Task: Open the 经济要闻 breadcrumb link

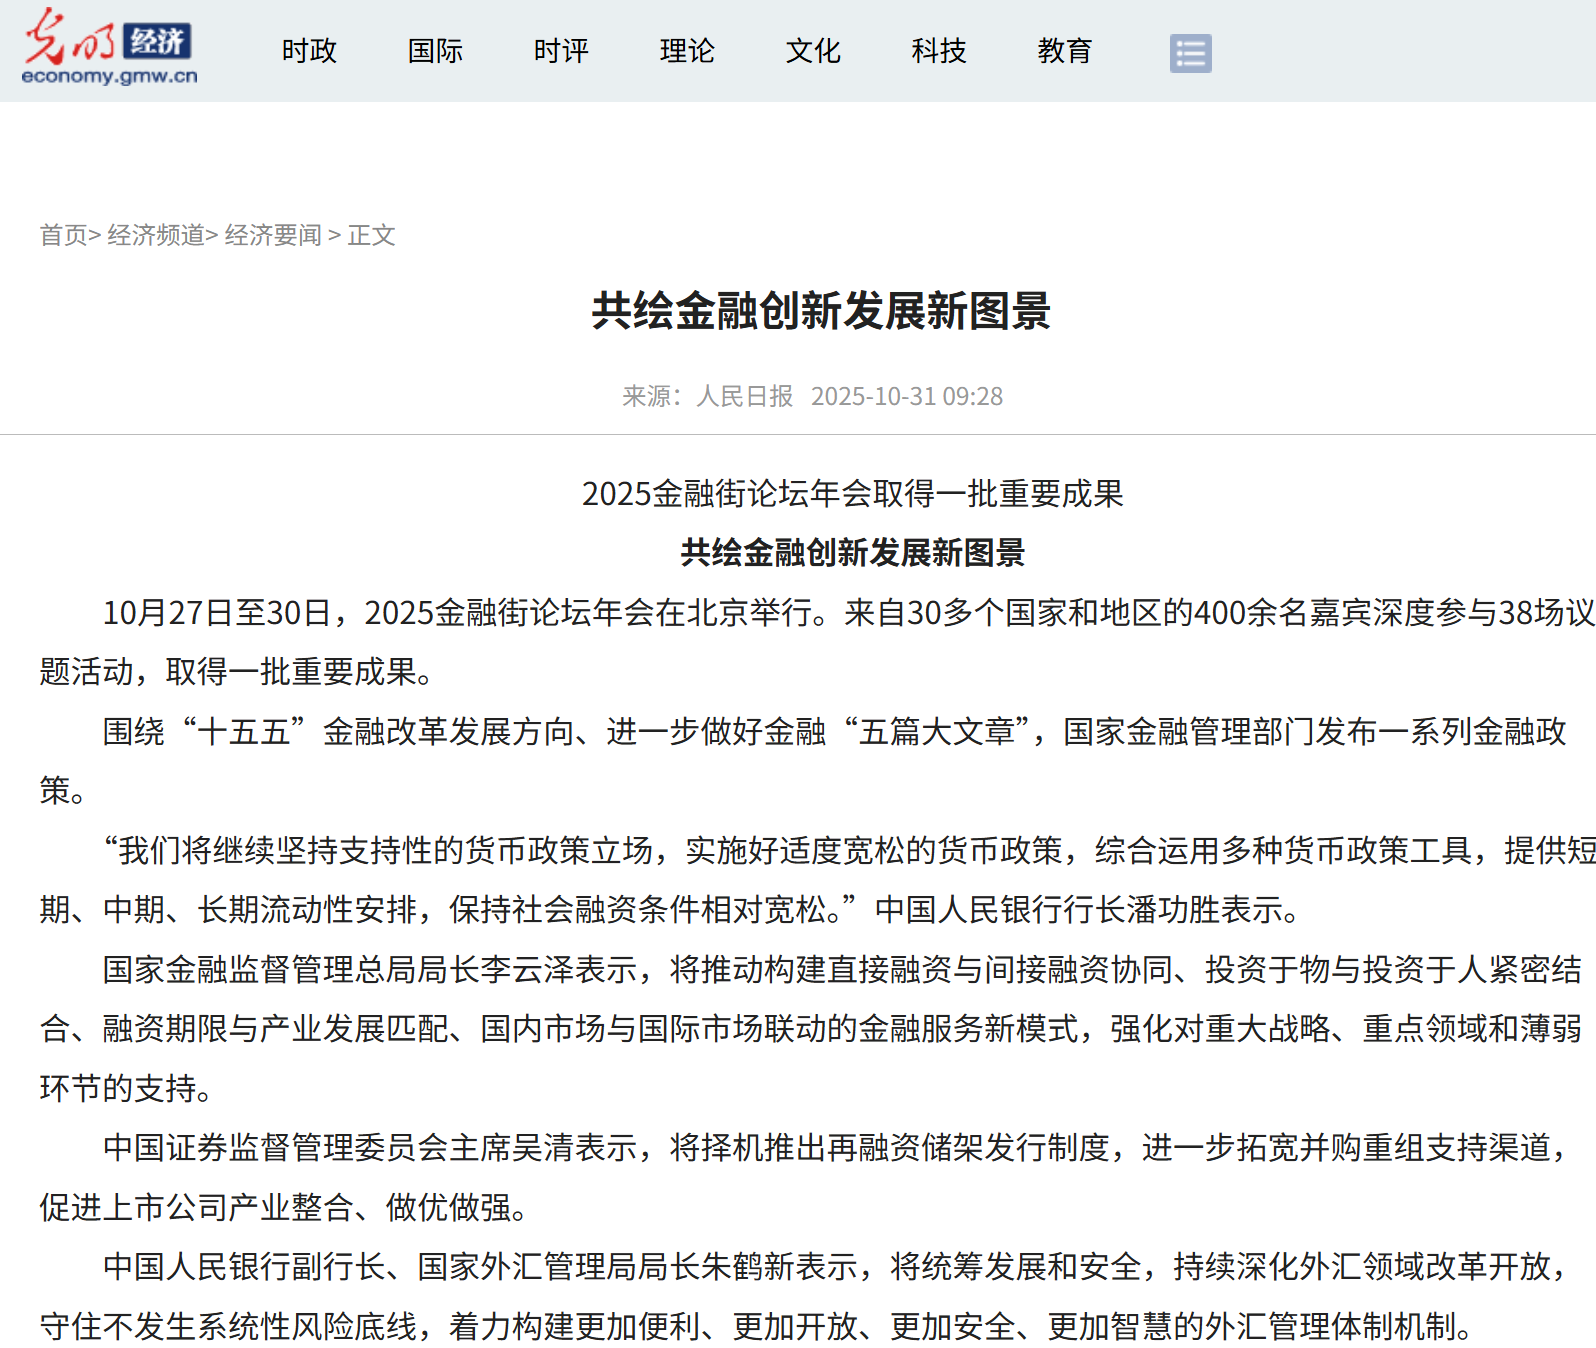Action: click(273, 235)
